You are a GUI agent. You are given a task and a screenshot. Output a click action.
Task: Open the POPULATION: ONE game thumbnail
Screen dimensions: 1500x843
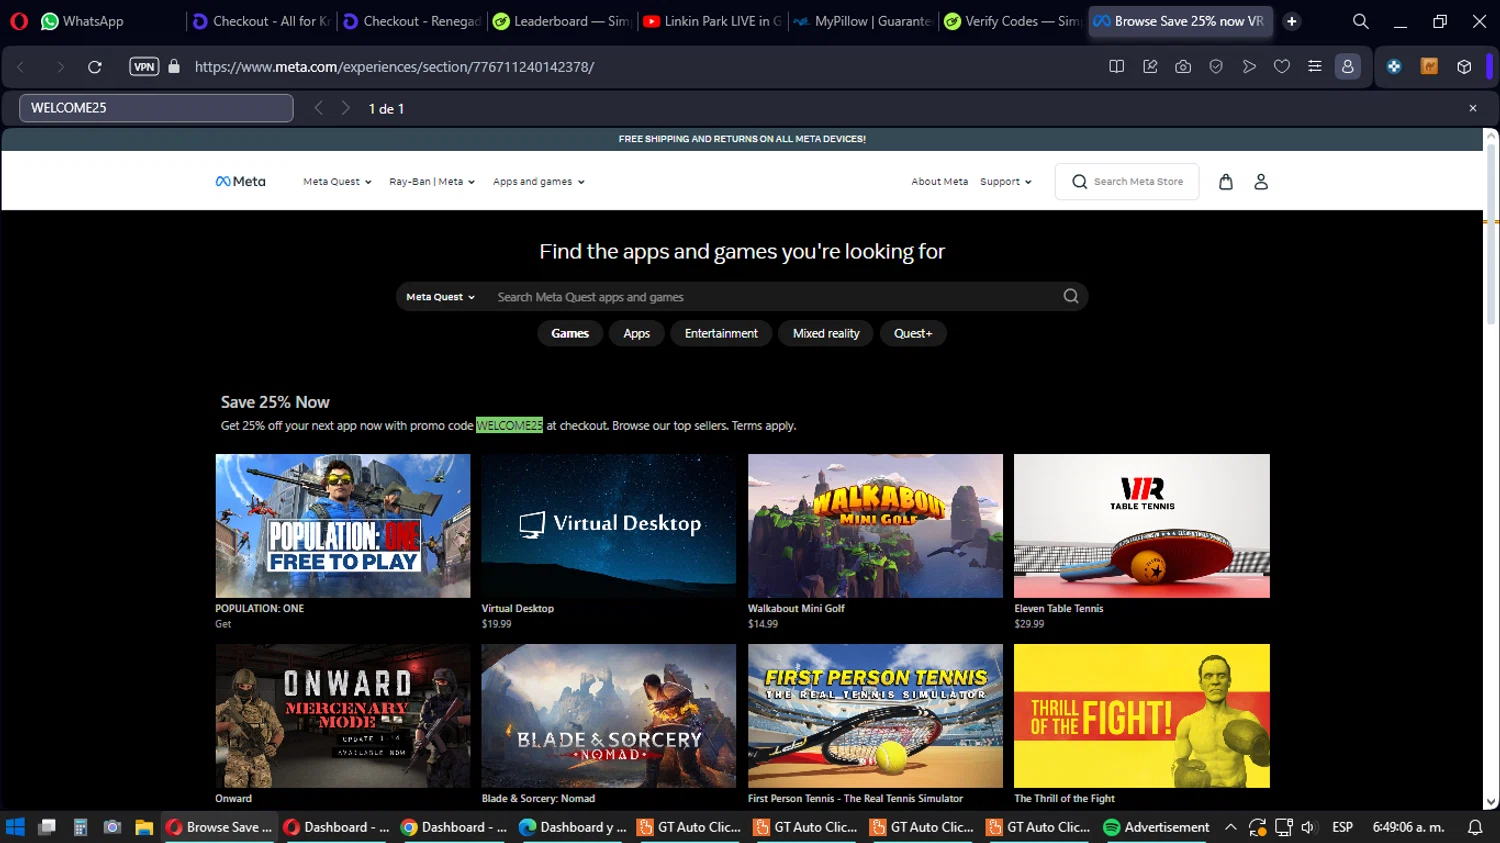343,526
